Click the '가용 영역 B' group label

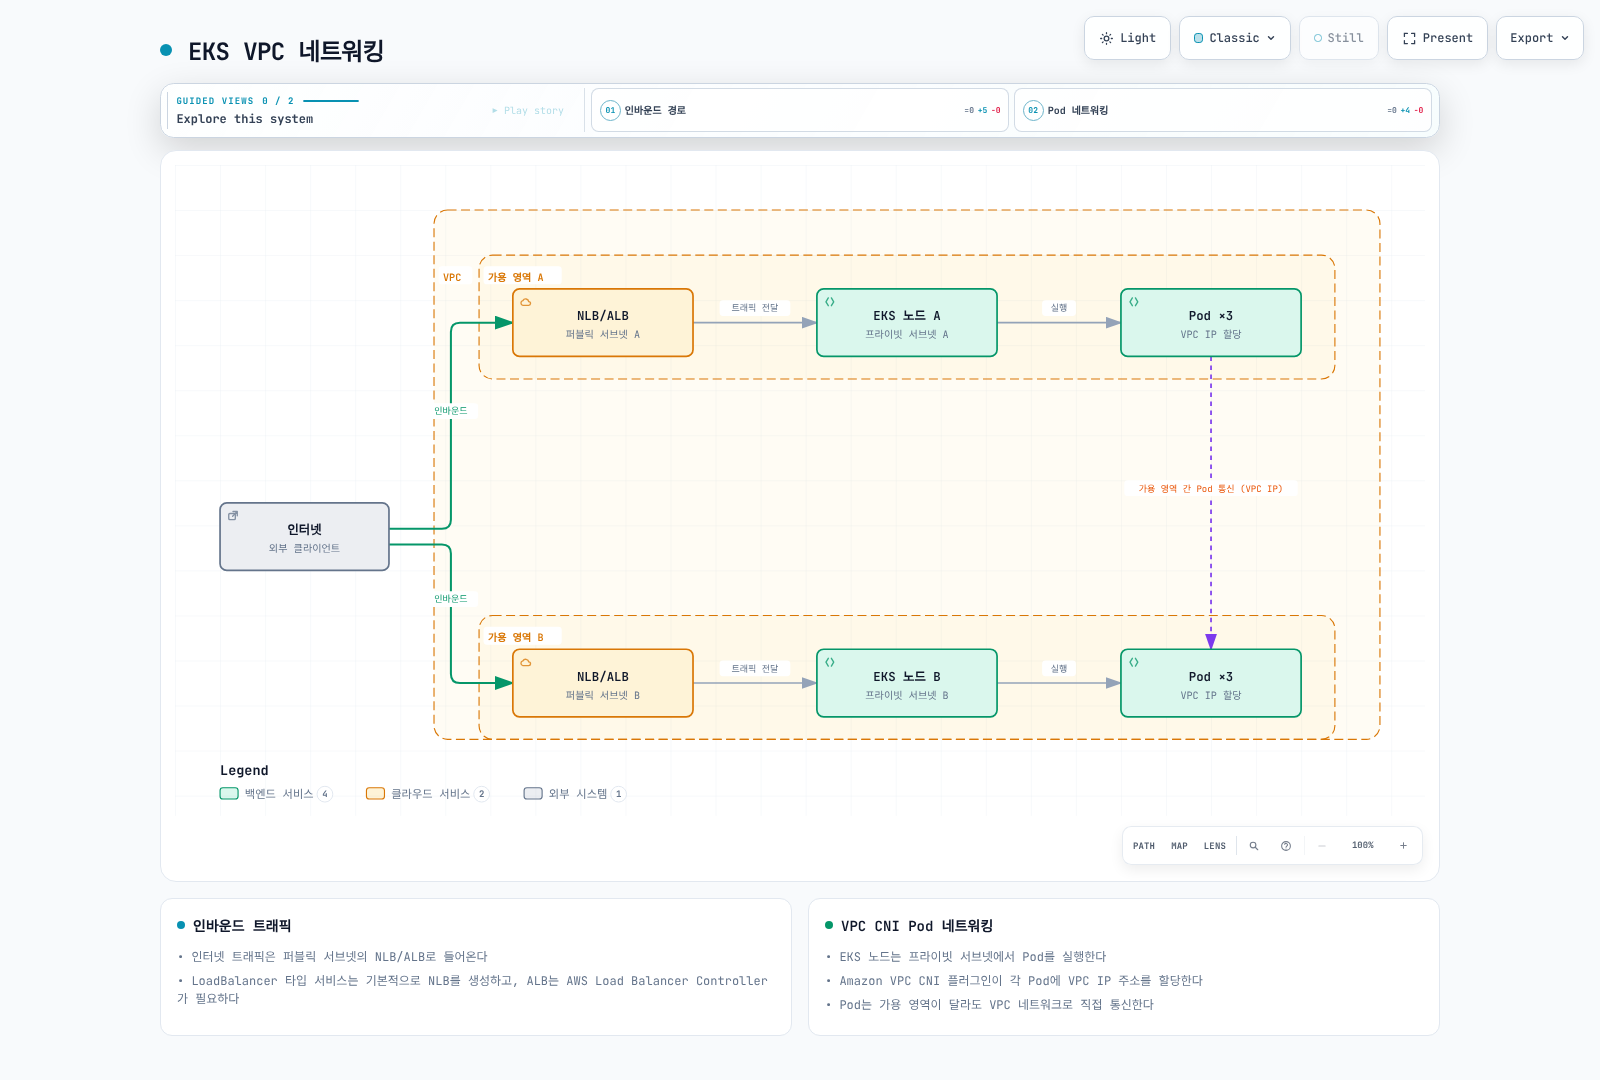pyautogui.click(x=516, y=638)
